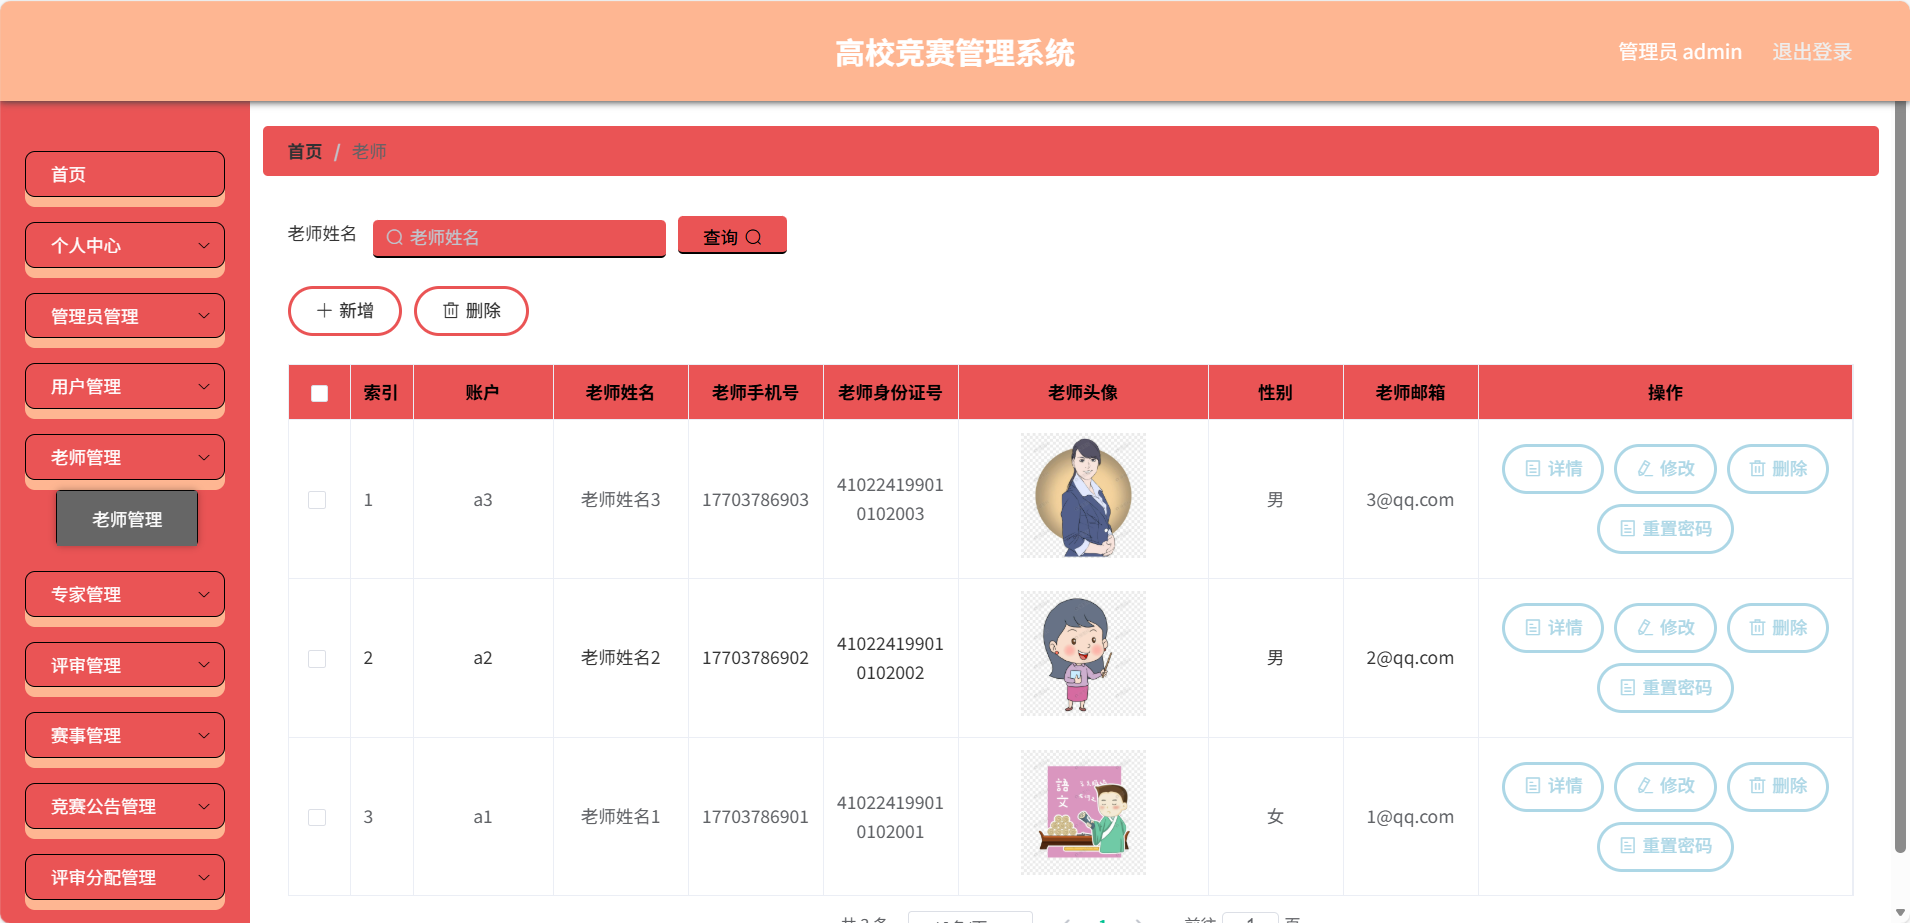
Task: Open the 用户管理 sidebar menu
Action: (x=125, y=386)
